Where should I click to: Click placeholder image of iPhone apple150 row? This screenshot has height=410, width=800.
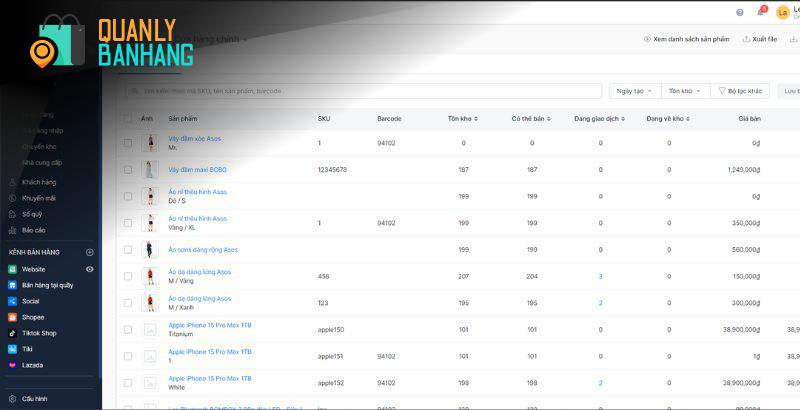(149, 329)
